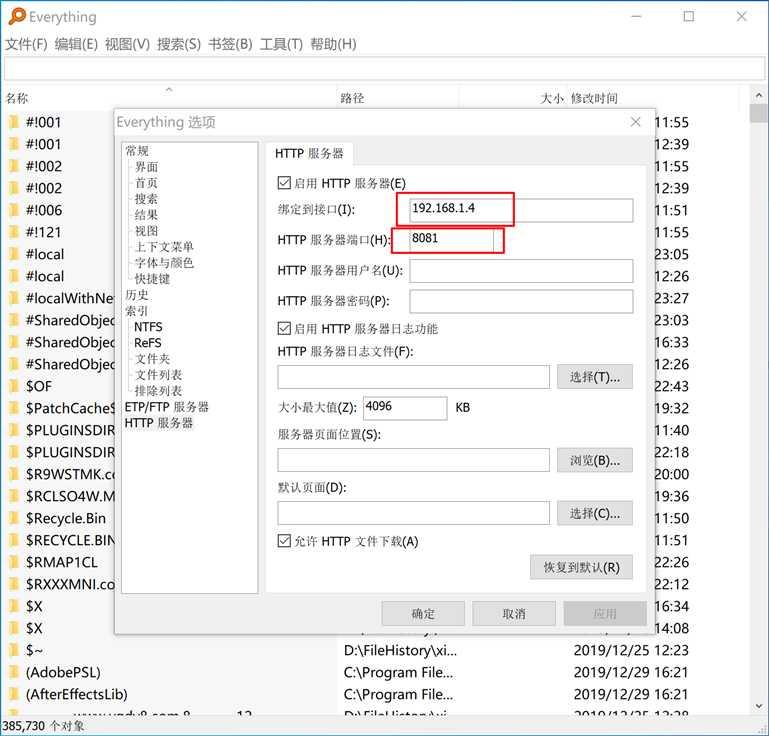Select 历史 in options tree

click(137, 295)
